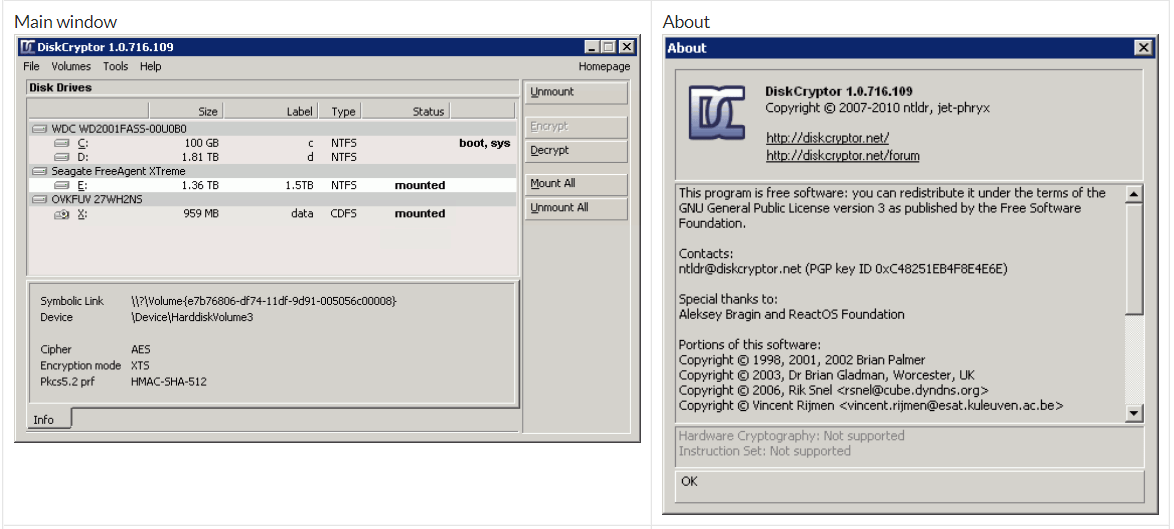Click the About scrollbar down arrow
This screenshot has width=1174, height=529.
1134,413
